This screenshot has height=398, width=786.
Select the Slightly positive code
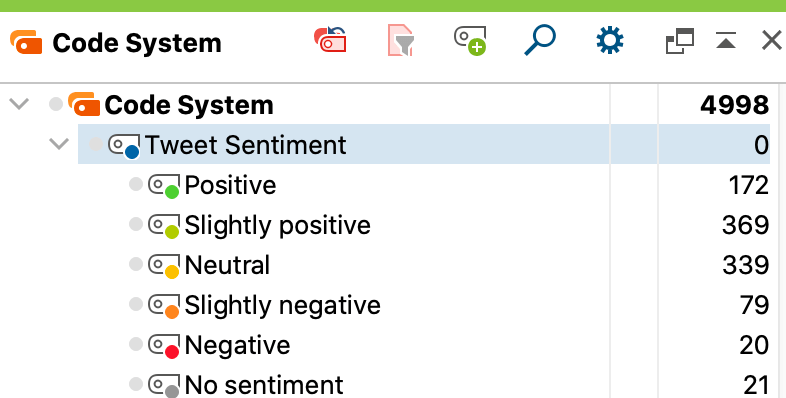coord(278,225)
